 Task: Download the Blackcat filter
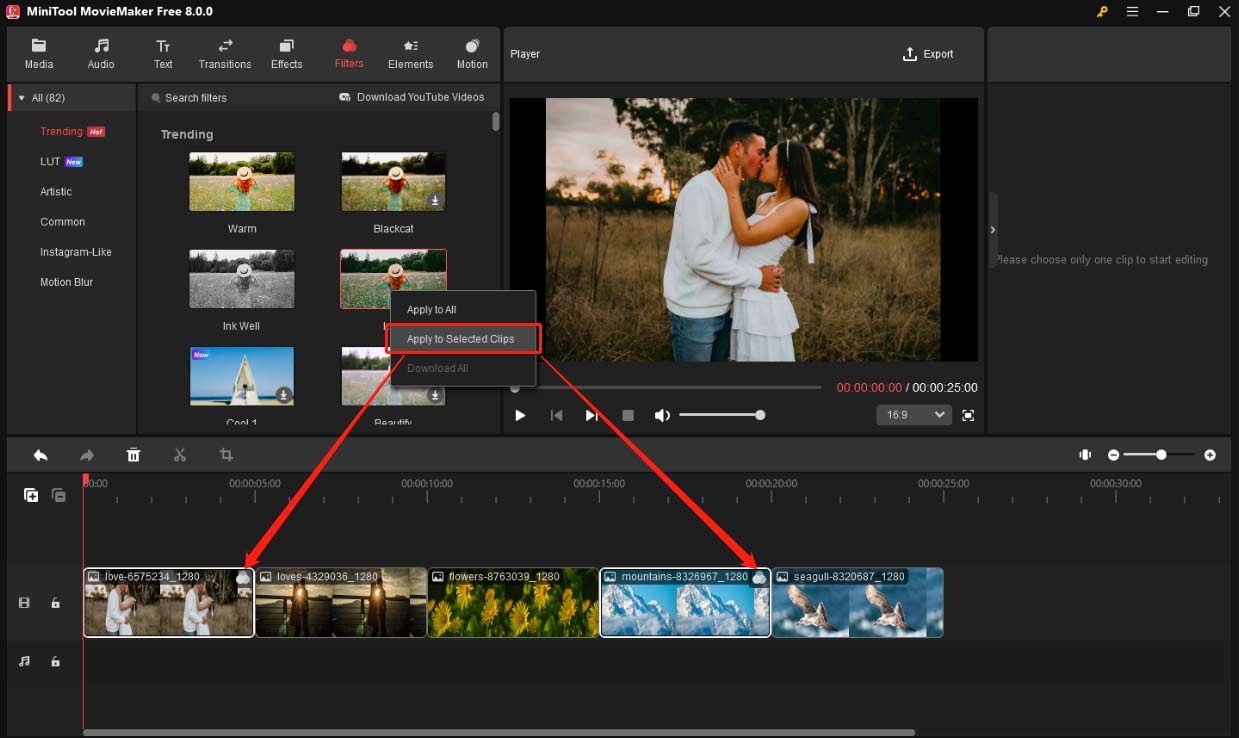(x=435, y=200)
